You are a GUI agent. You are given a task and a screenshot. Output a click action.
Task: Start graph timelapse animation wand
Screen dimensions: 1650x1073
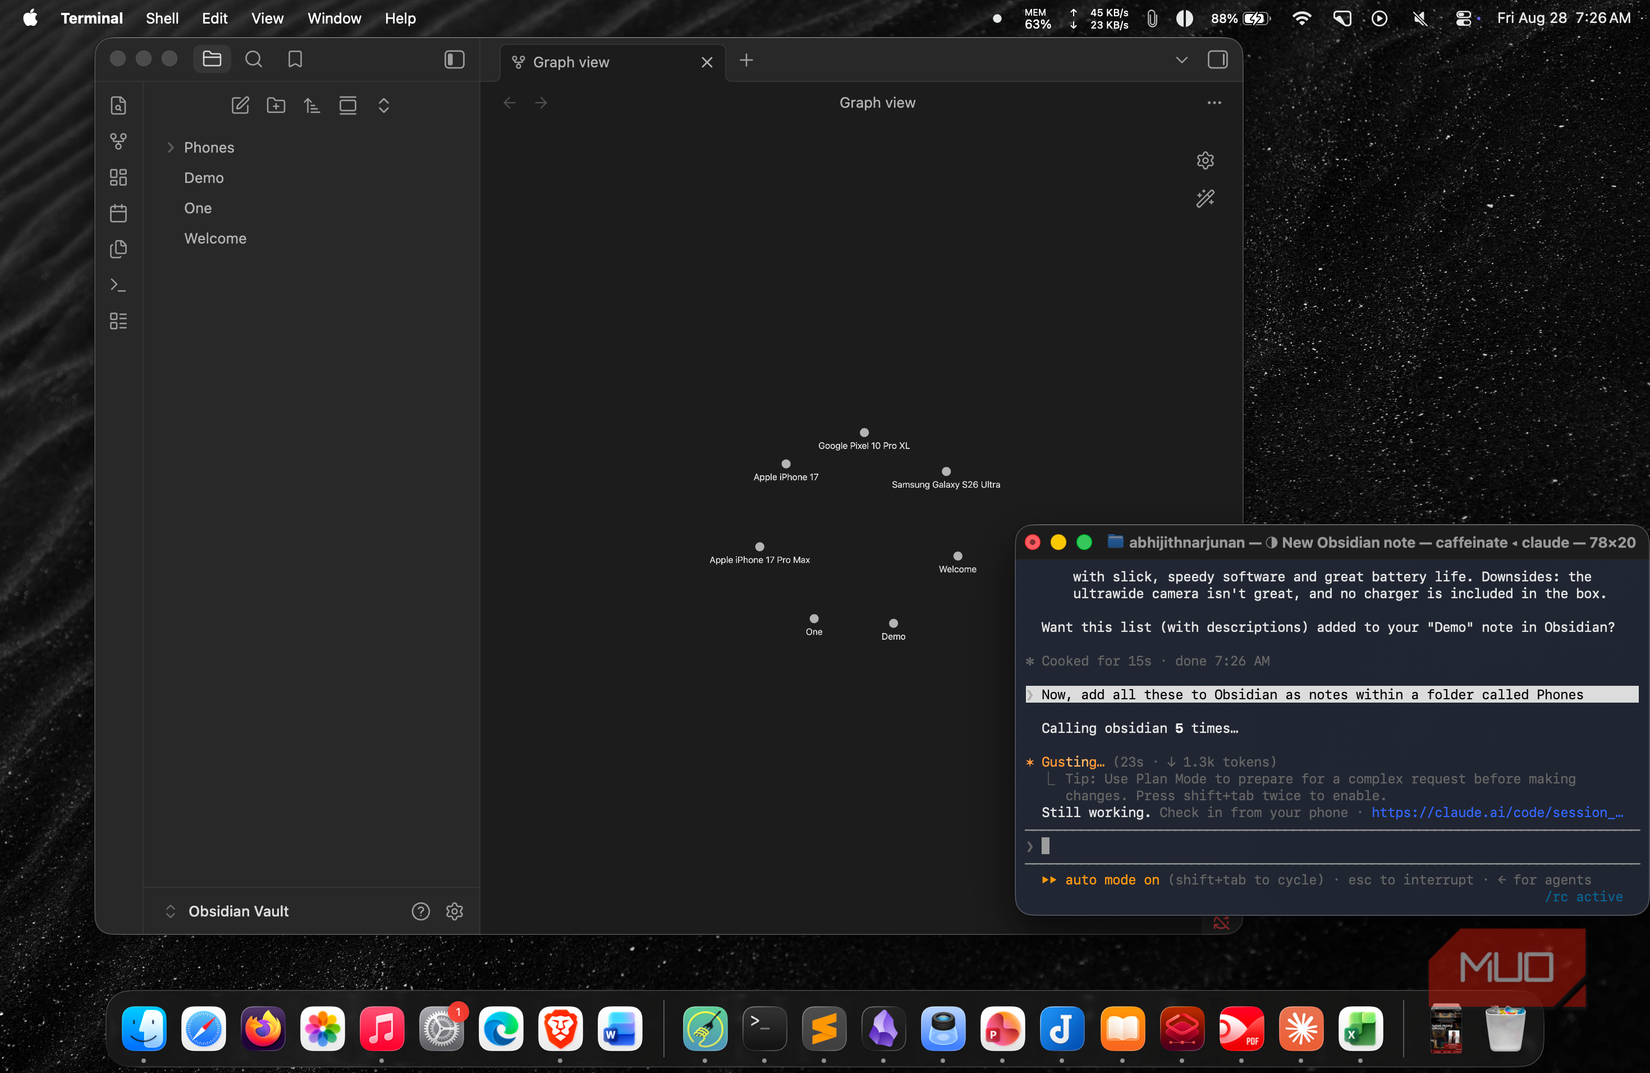click(1206, 198)
